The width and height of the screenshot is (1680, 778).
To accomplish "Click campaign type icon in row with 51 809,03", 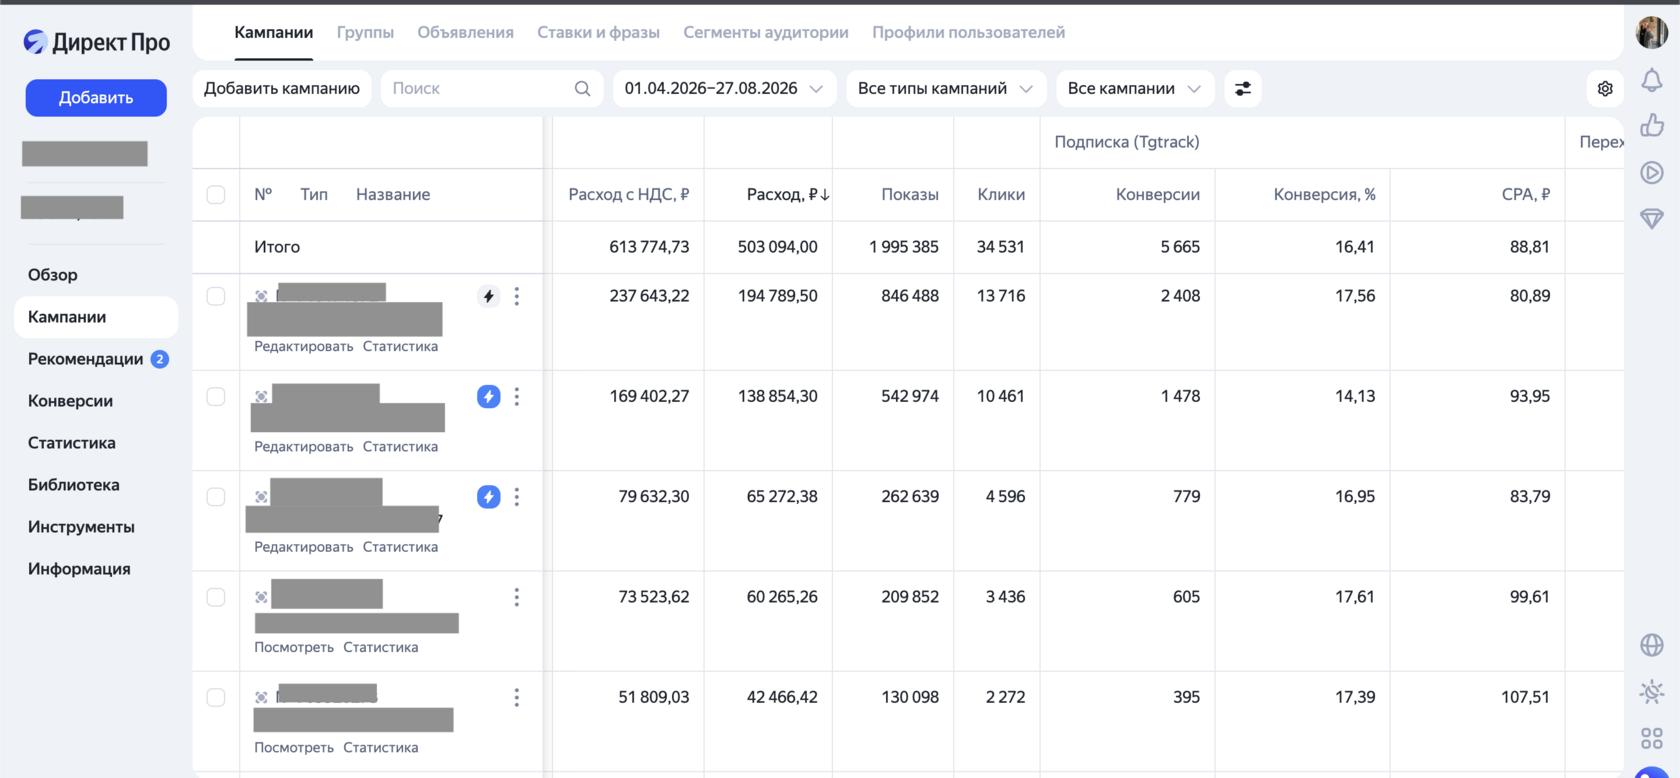I will coord(261,697).
